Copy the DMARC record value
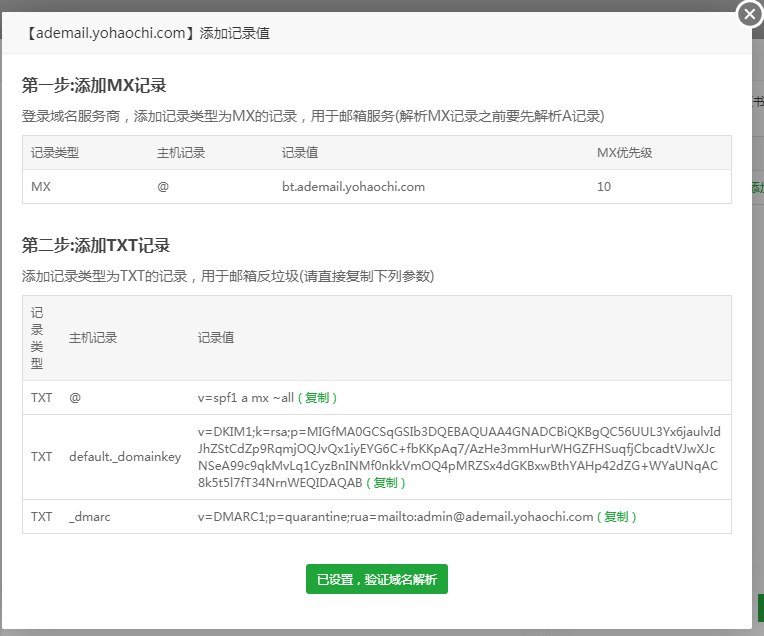Screen dimensions: 764x636 (617, 517)
